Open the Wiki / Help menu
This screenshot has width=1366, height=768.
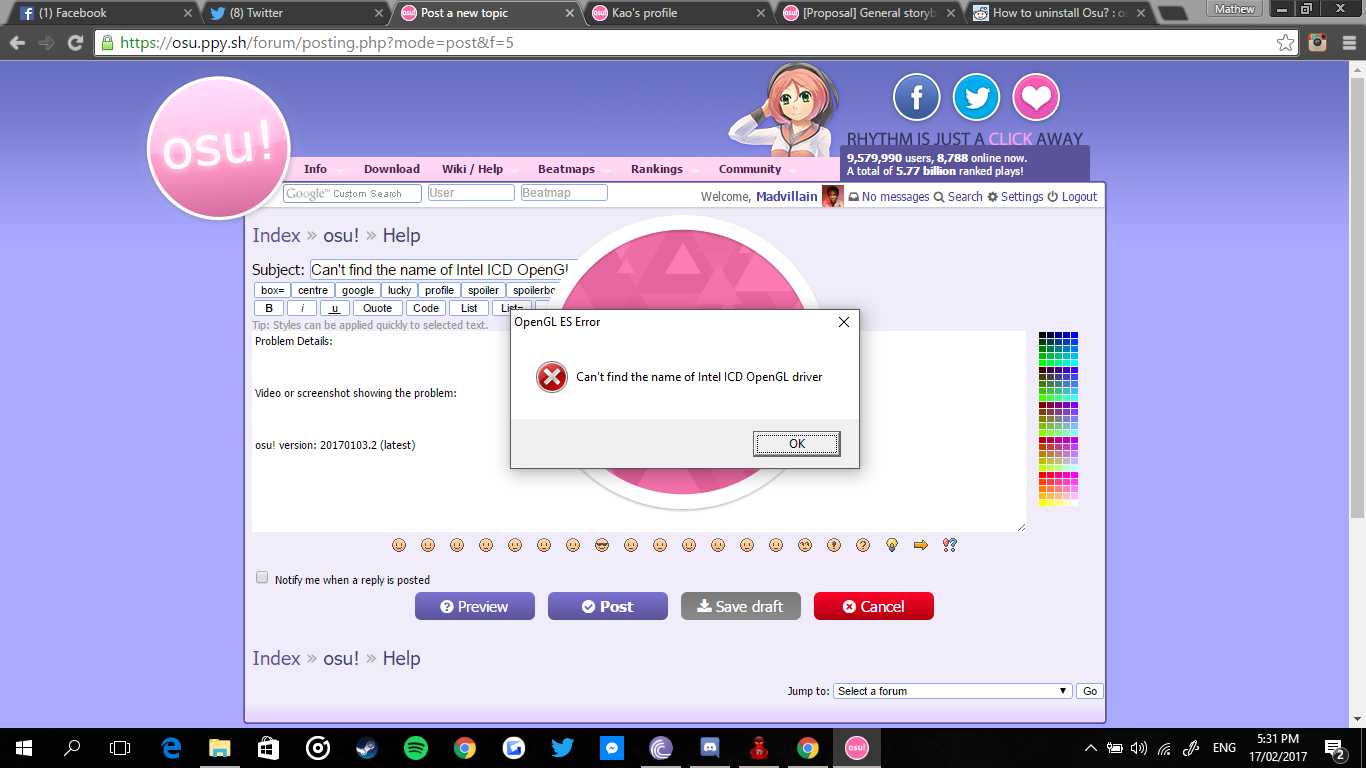click(472, 169)
